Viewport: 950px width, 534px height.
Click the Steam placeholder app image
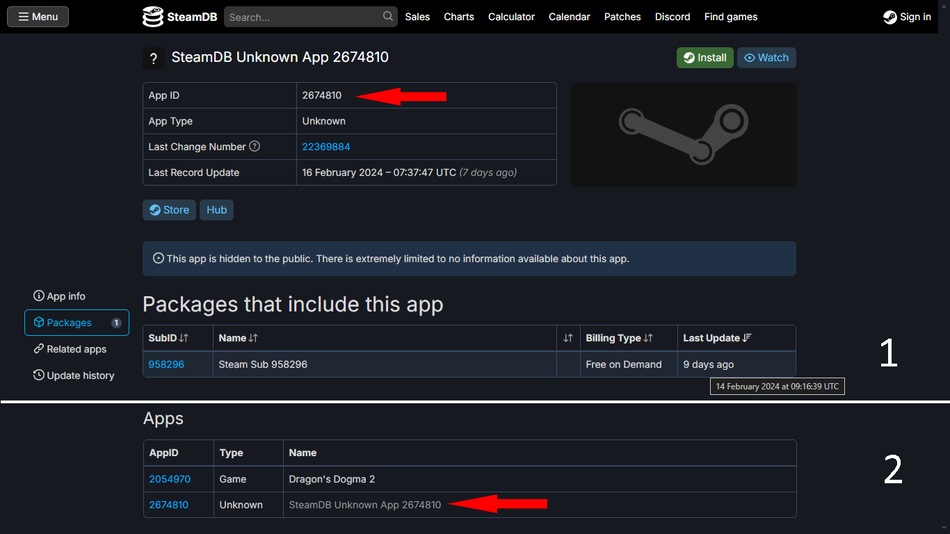(683, 135)
